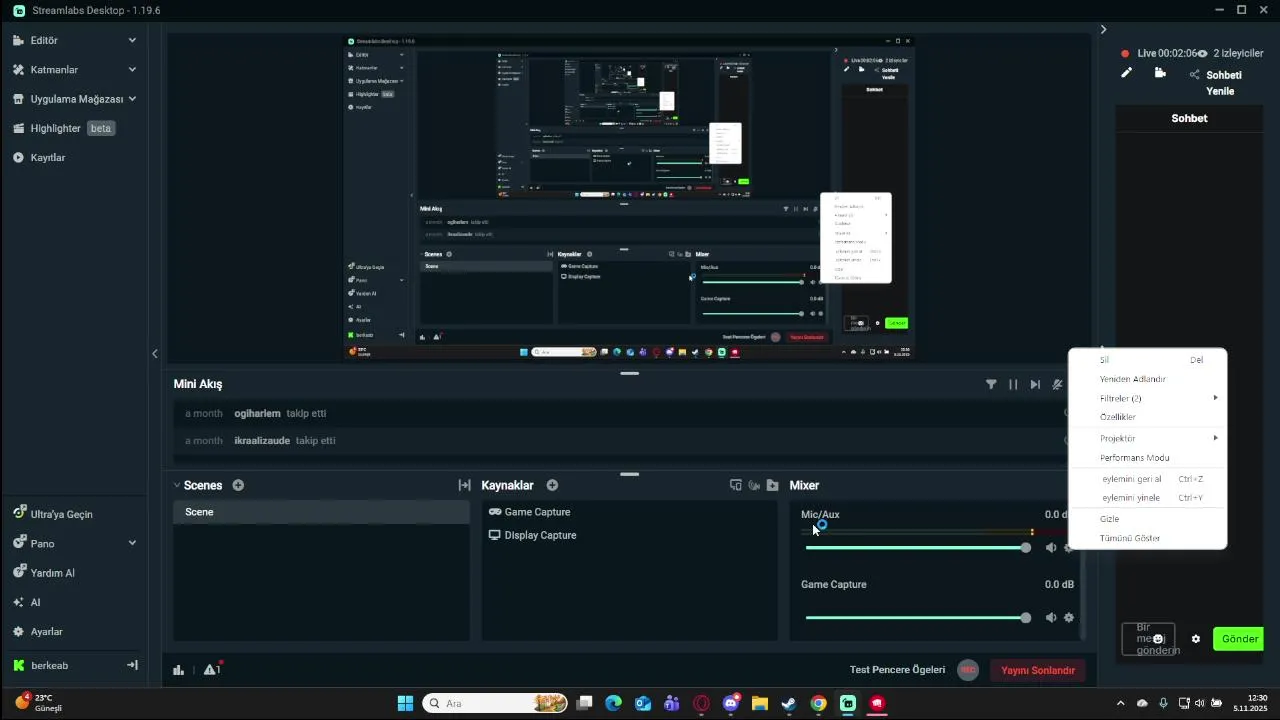Toggle mute alerts in Mini Akış

click(1057, 384)
